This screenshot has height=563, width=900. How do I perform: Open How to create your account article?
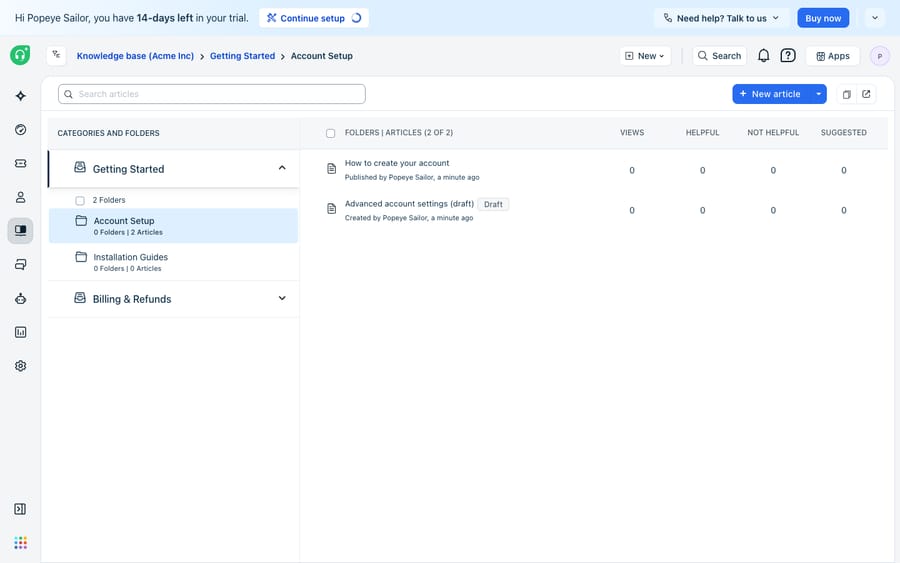point(397,163)
